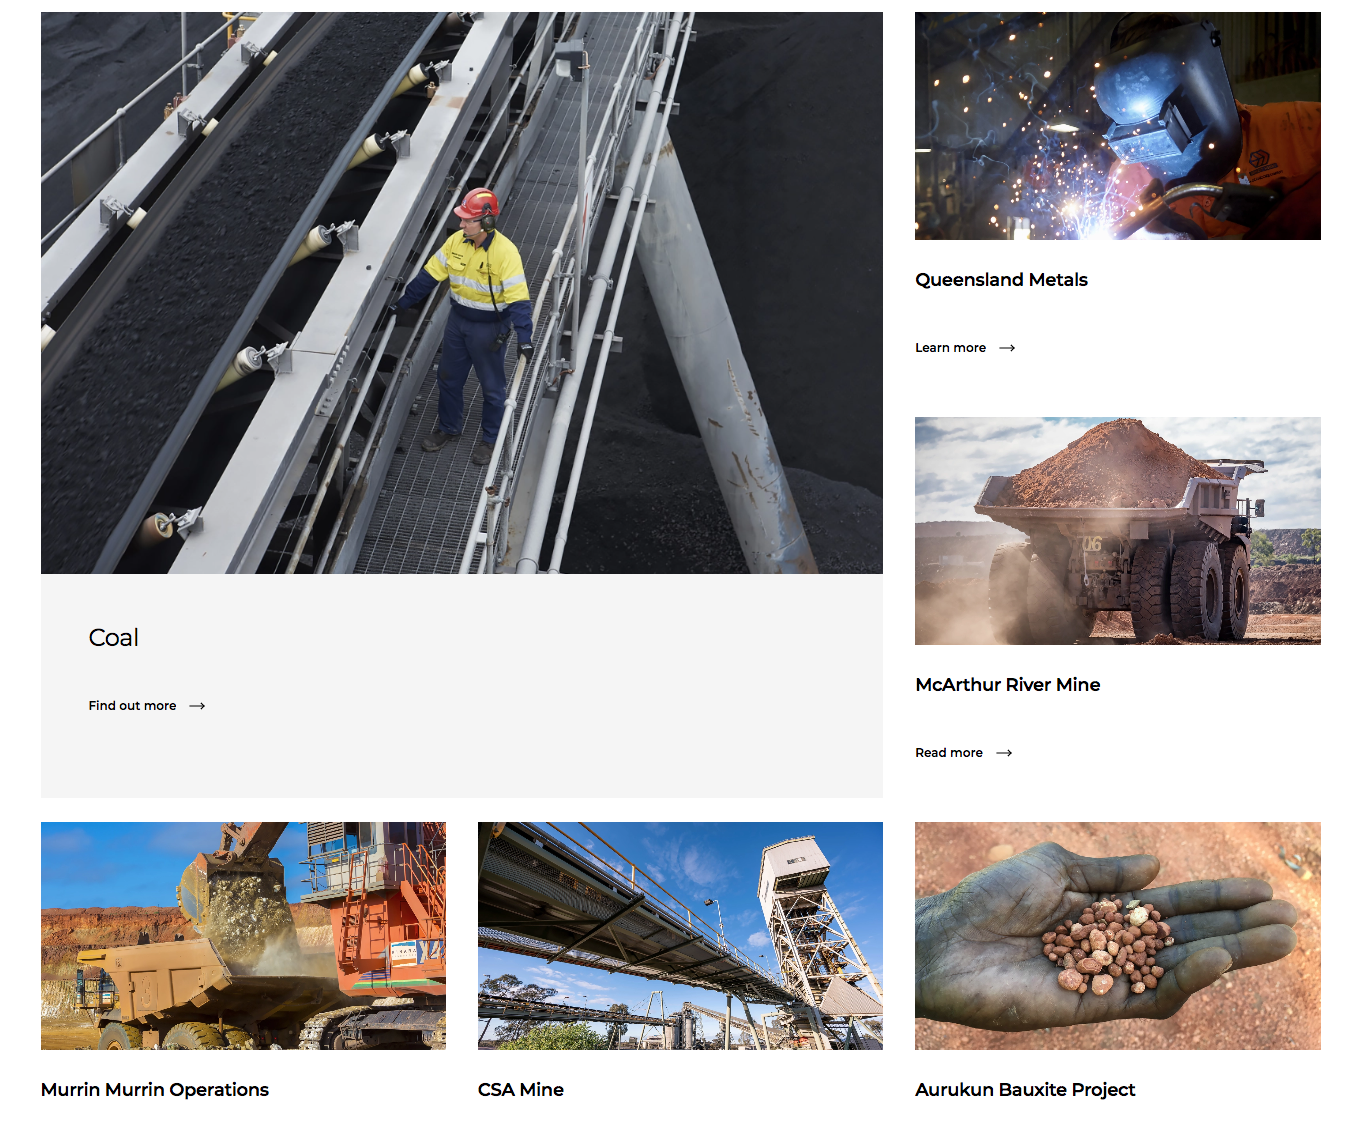
Task: Open the Murrin Murrin Operations title
Action: pyautogui.click(x=155, y=1090)
